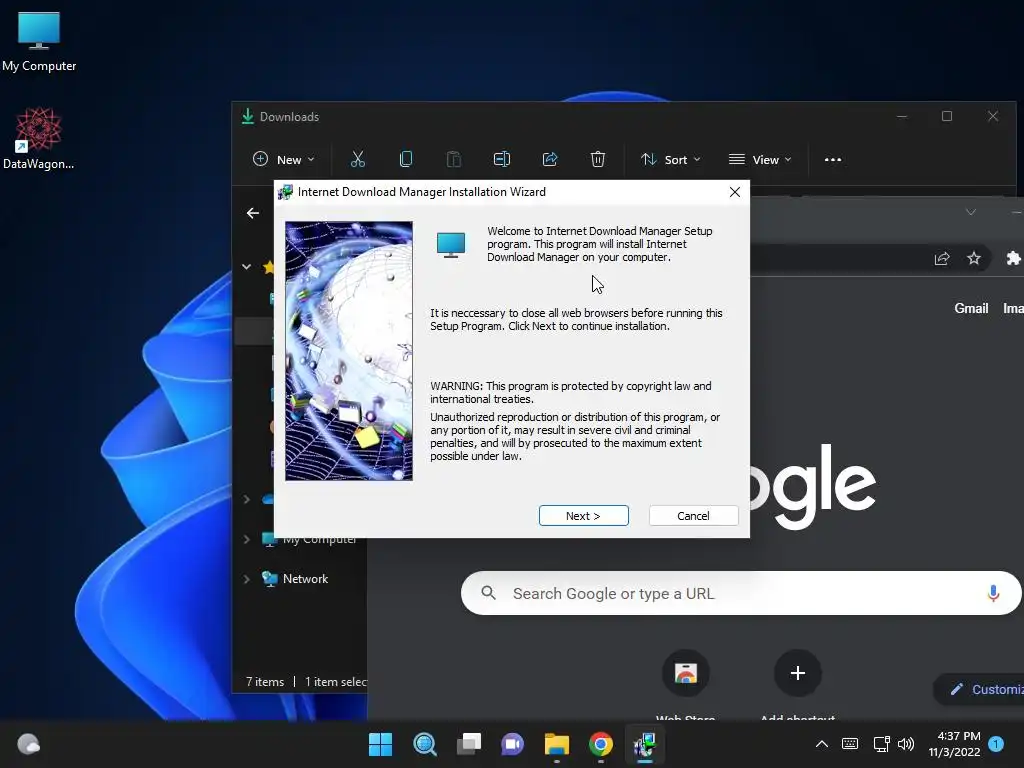This screenshot has height=768, width=1024.
Task: Click the Add shortcut plus tile
Action: tap(797, 673)
